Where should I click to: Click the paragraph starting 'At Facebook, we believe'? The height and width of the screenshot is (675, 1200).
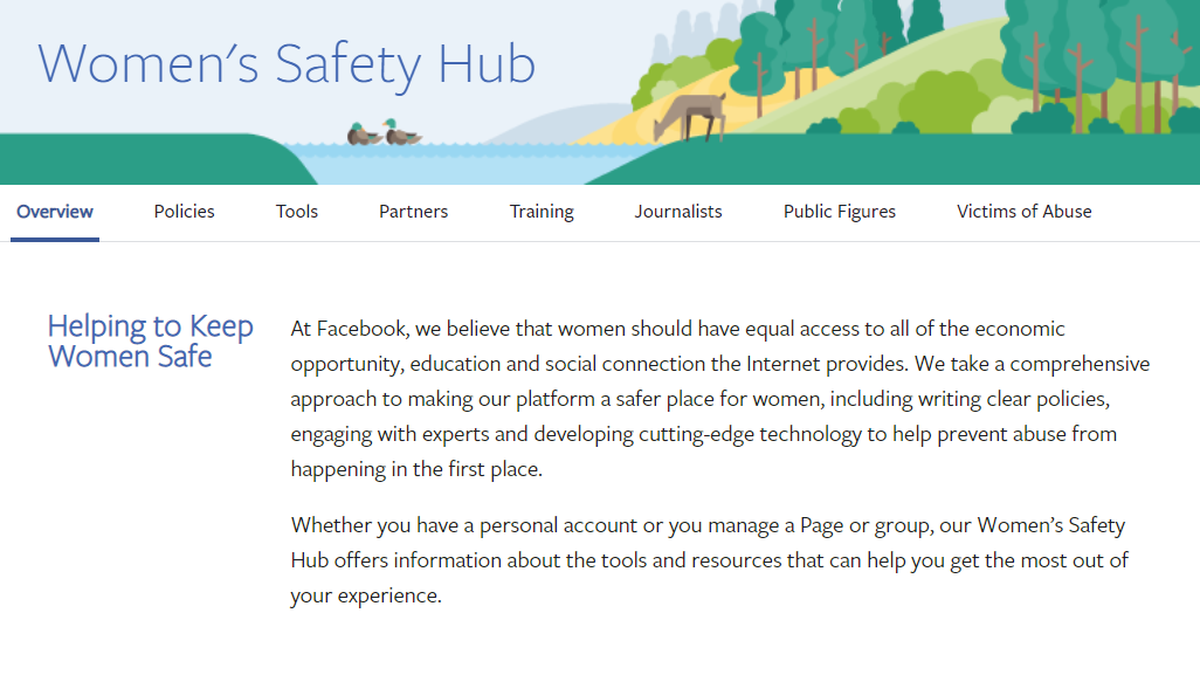(x=720, y=399)
